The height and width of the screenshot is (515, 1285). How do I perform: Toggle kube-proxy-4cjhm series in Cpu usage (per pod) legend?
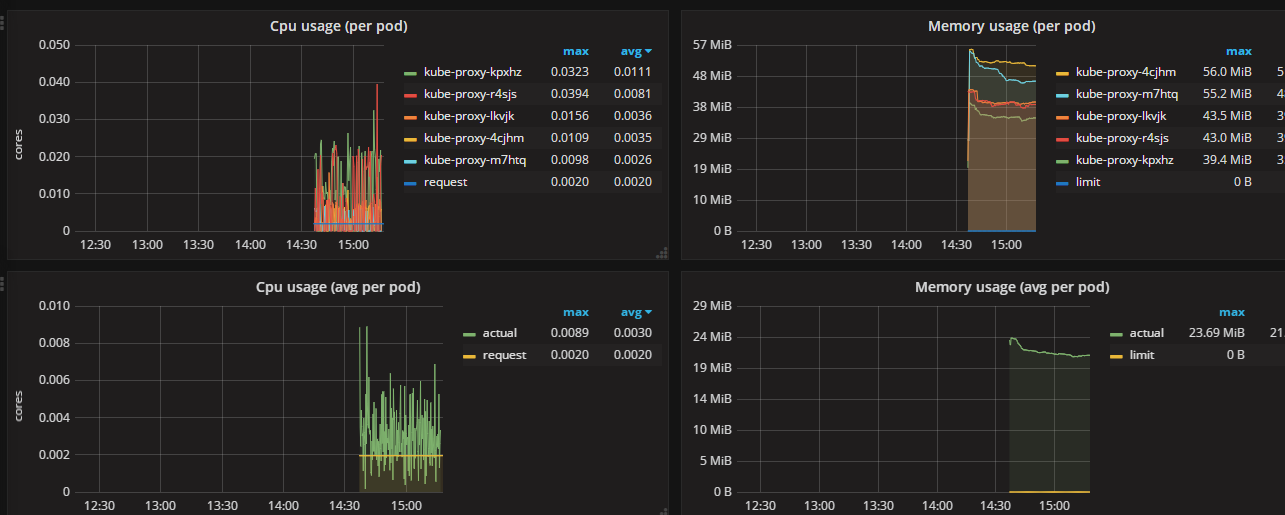coord(473,138)
